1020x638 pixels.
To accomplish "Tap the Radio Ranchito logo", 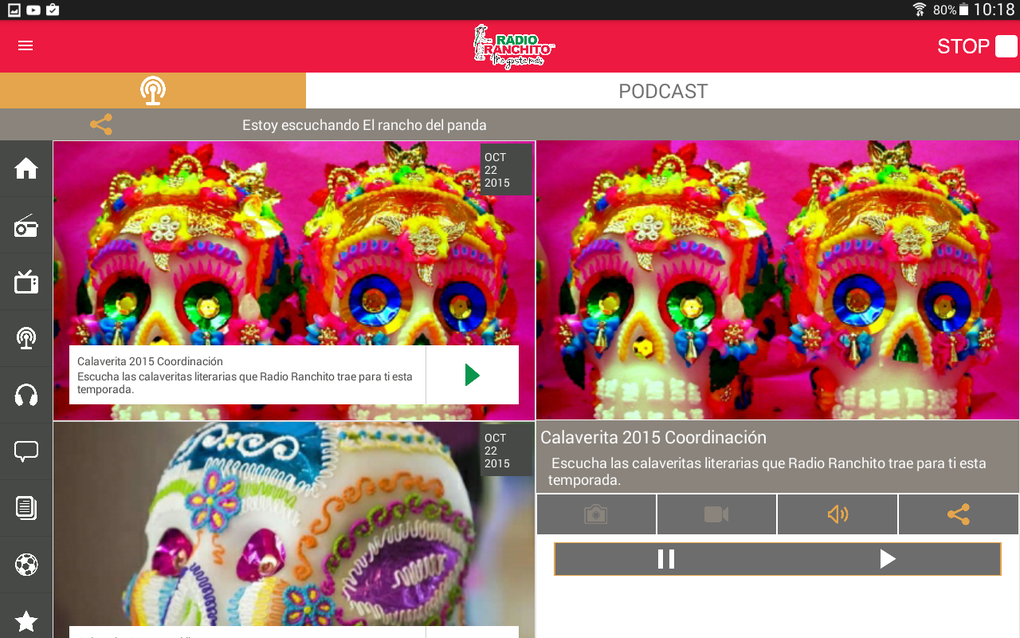I will (513, 46).
